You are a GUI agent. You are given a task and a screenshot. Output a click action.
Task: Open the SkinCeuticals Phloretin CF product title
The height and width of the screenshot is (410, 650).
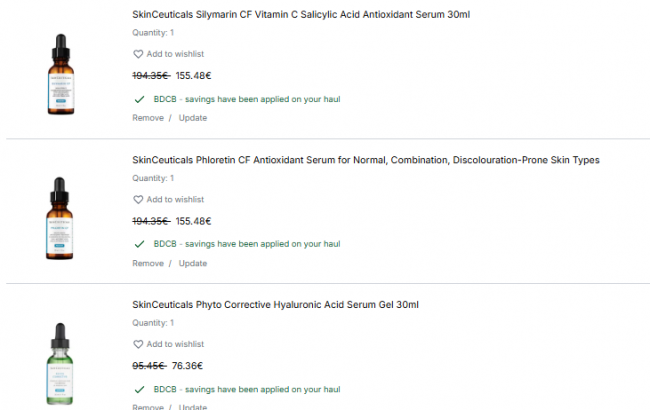click(365, 160)
